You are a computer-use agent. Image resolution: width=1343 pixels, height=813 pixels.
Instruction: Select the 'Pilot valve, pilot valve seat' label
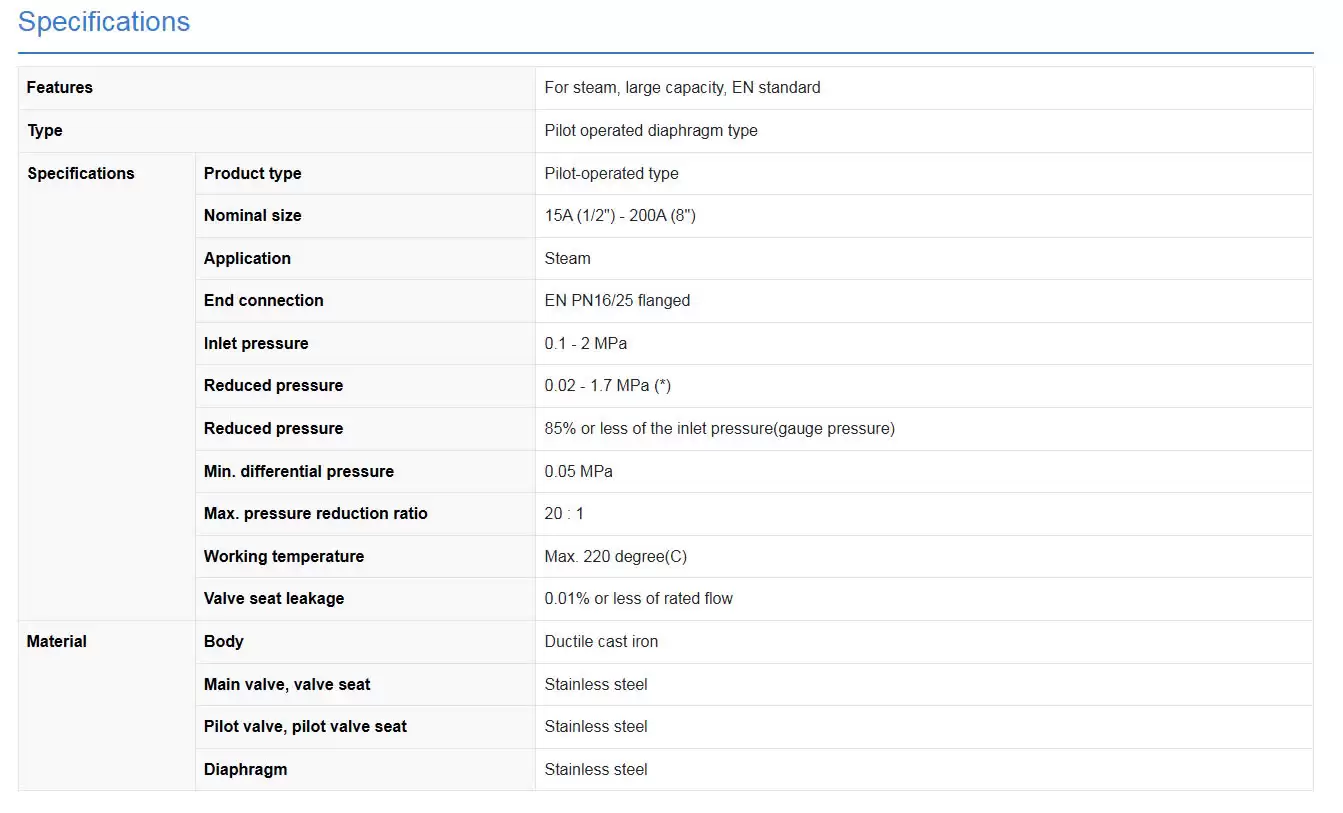click(306, 727)
